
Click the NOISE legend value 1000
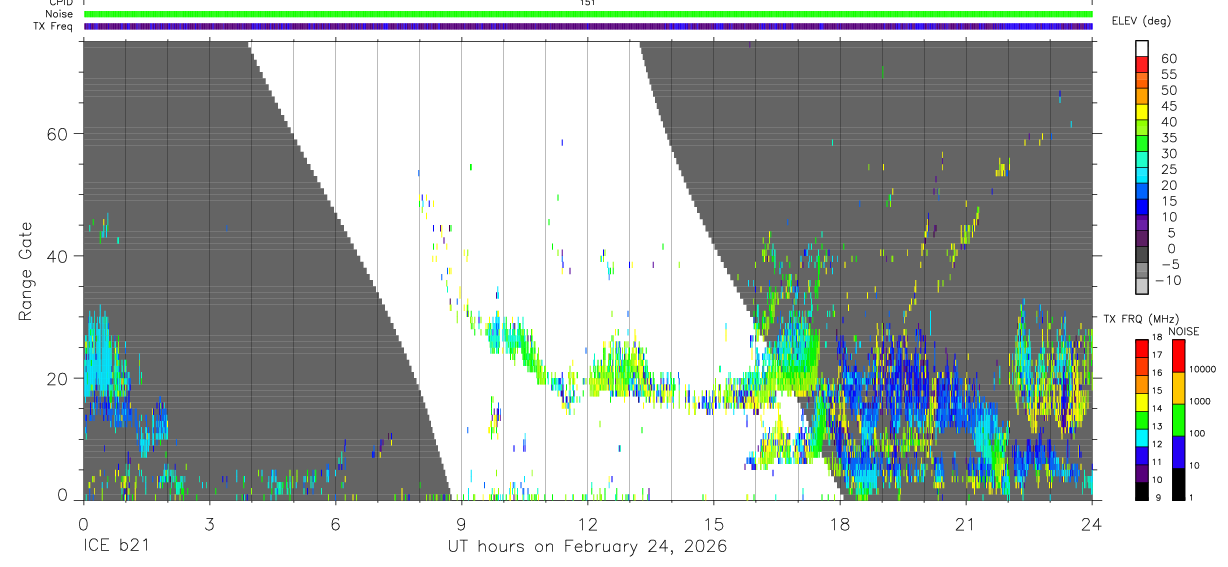pos(1199,402)
